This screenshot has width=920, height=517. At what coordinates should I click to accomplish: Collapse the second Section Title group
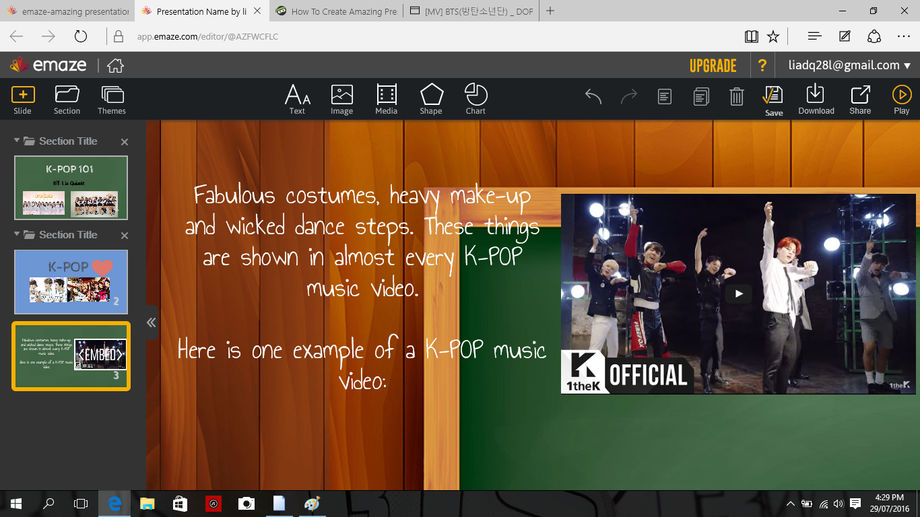pos(16,234)
